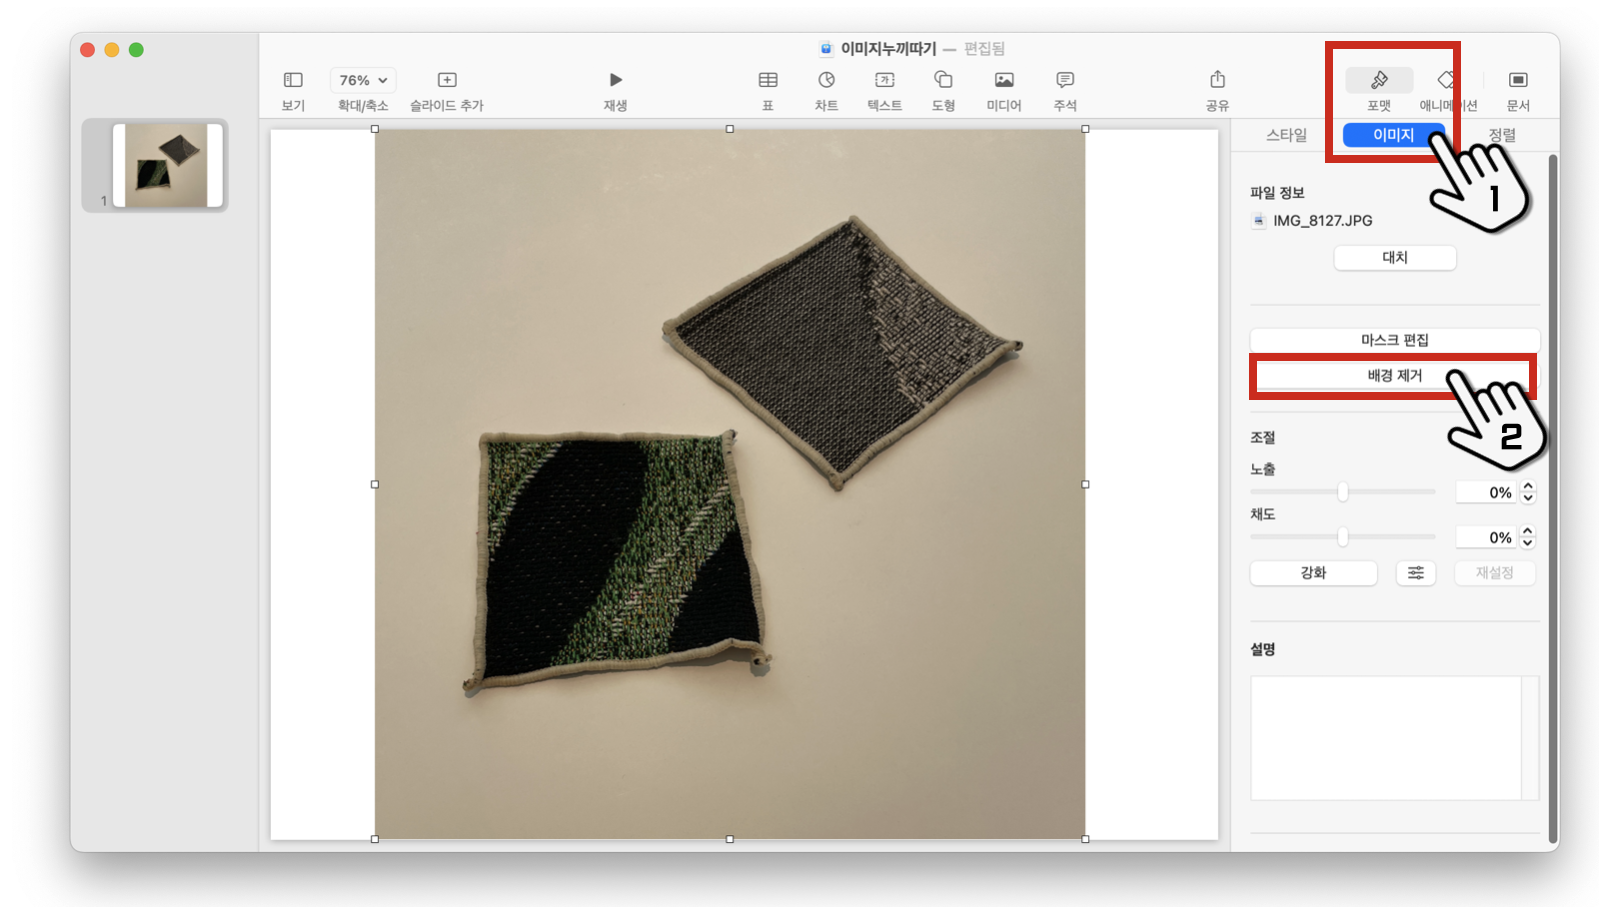Add a text box with 텍스트 icon
Screen dimensions: 1606x916
[885, 80]
